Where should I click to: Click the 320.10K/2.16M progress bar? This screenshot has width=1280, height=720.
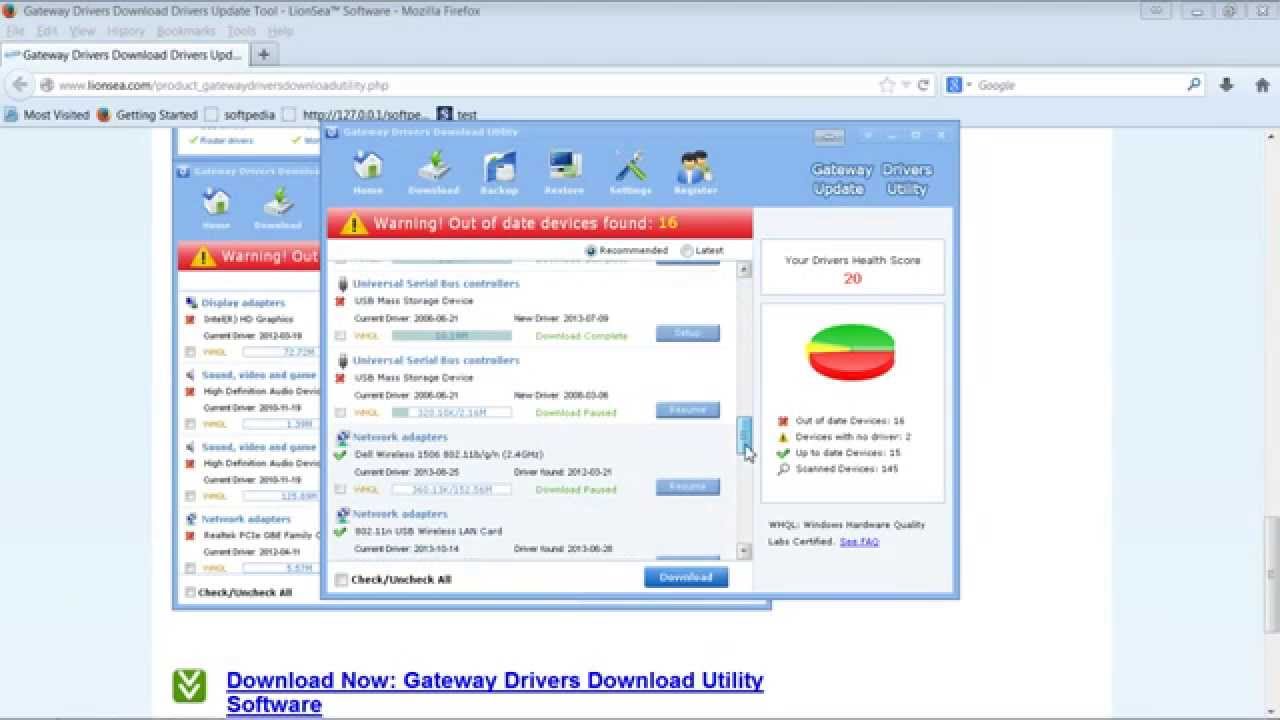click(x=451, y=413)
